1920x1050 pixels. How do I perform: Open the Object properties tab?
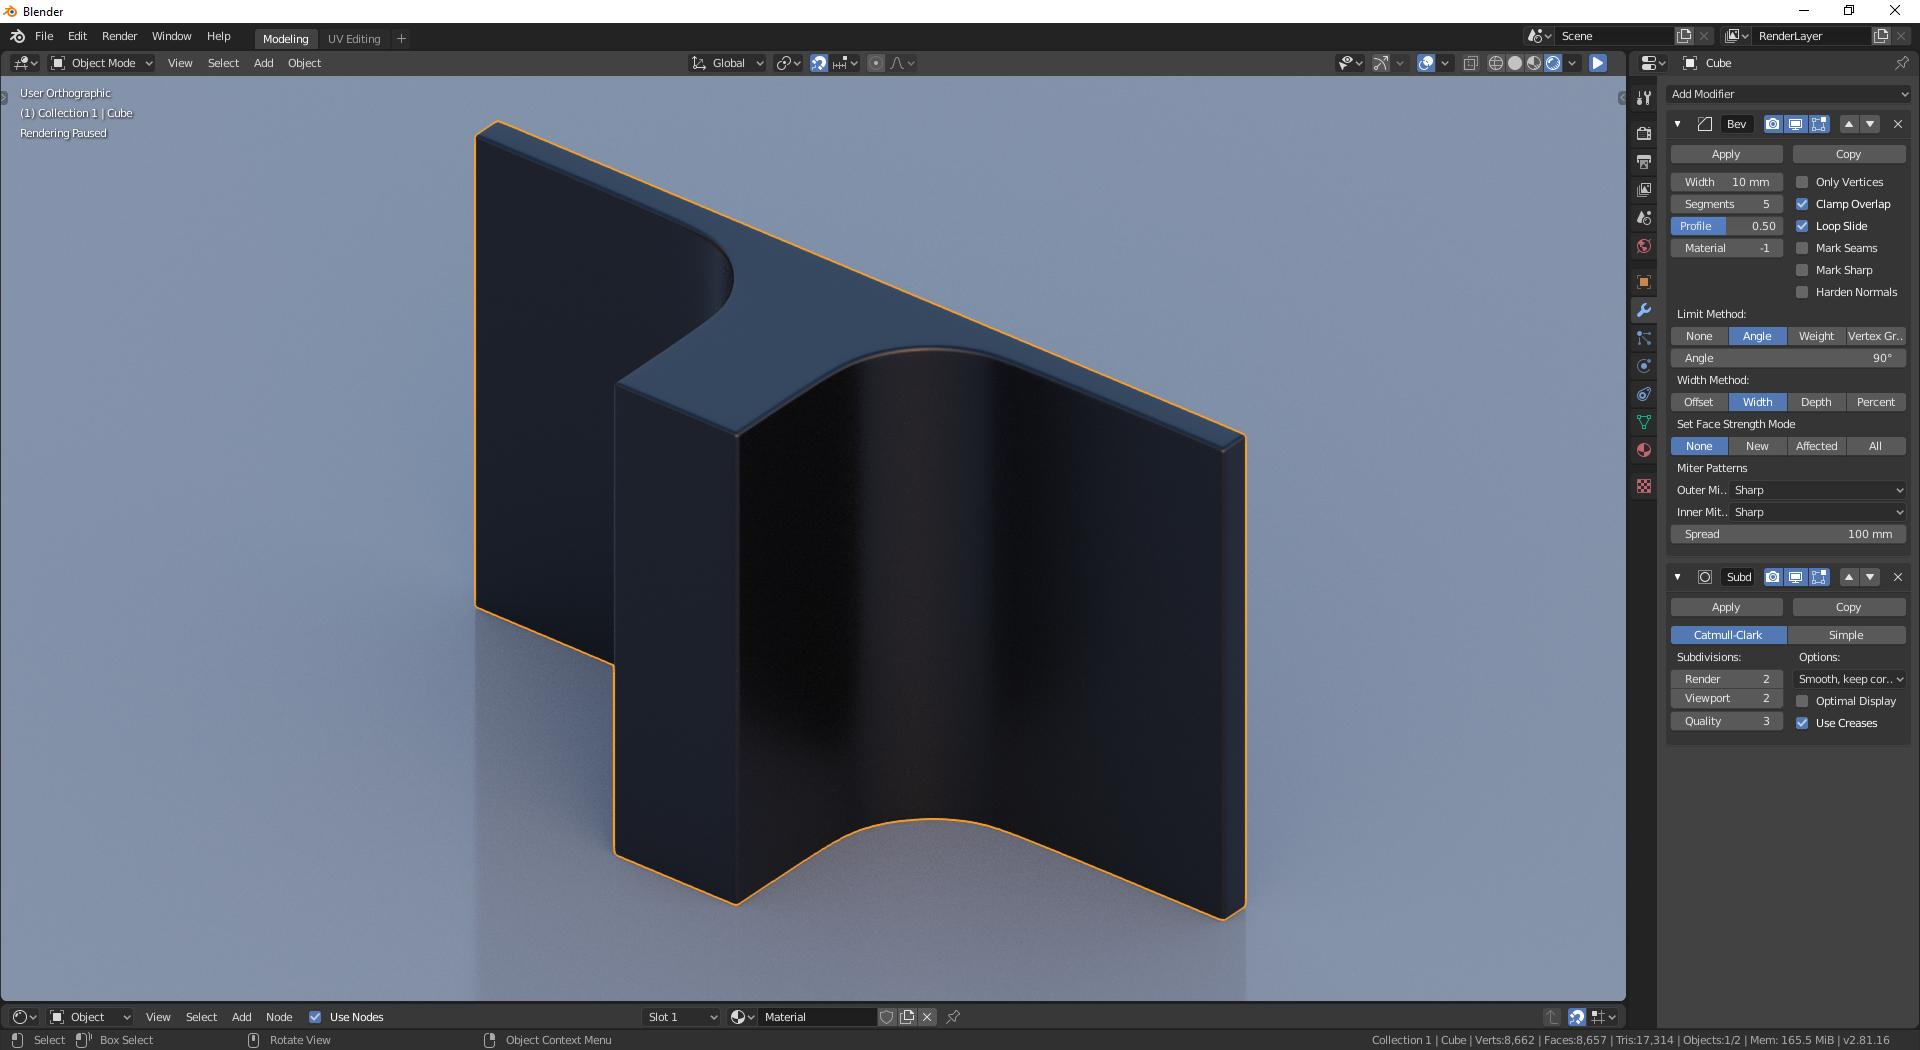[x=1643, y=282]
